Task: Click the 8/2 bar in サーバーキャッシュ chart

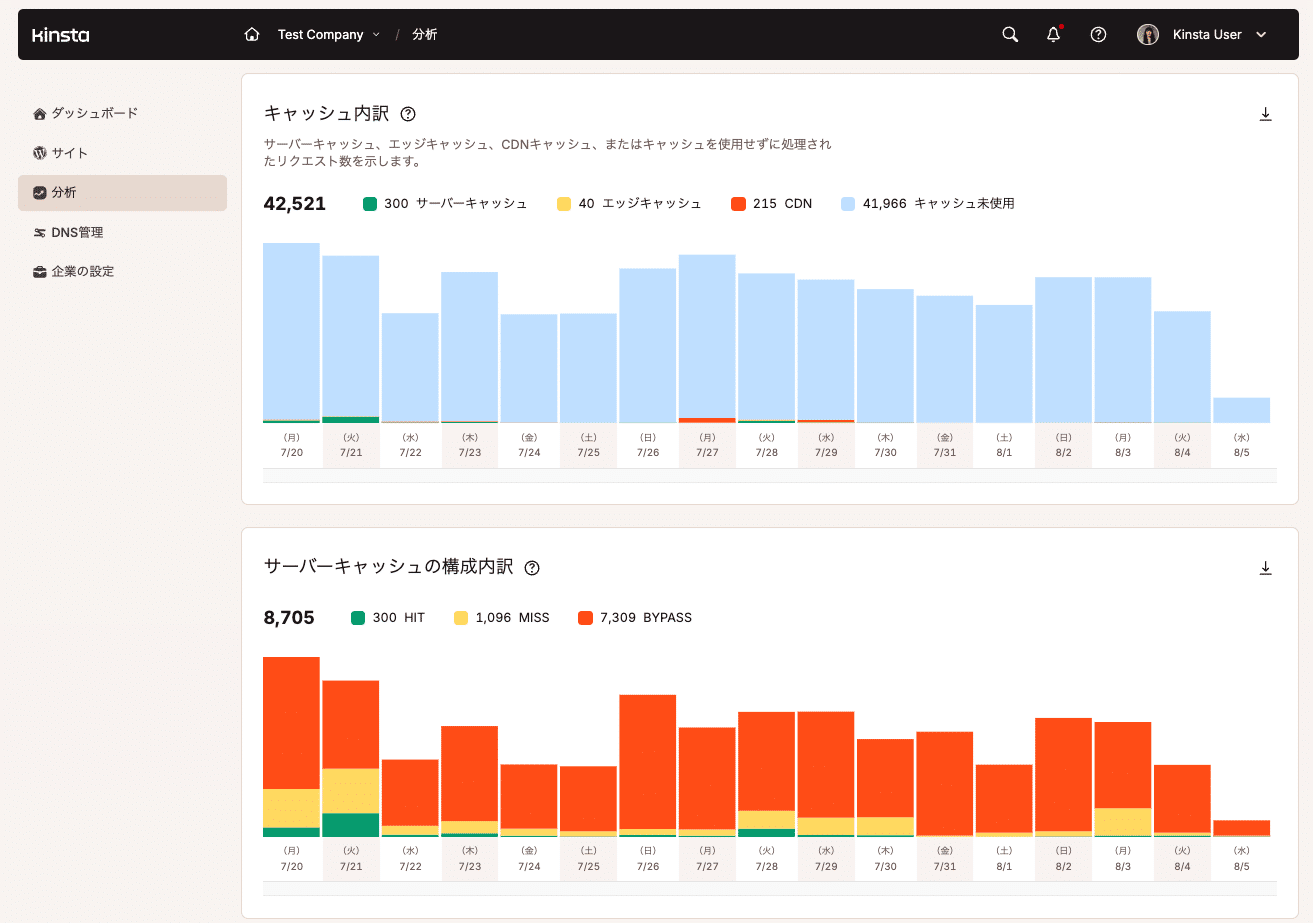Action: pos(1063,777)
